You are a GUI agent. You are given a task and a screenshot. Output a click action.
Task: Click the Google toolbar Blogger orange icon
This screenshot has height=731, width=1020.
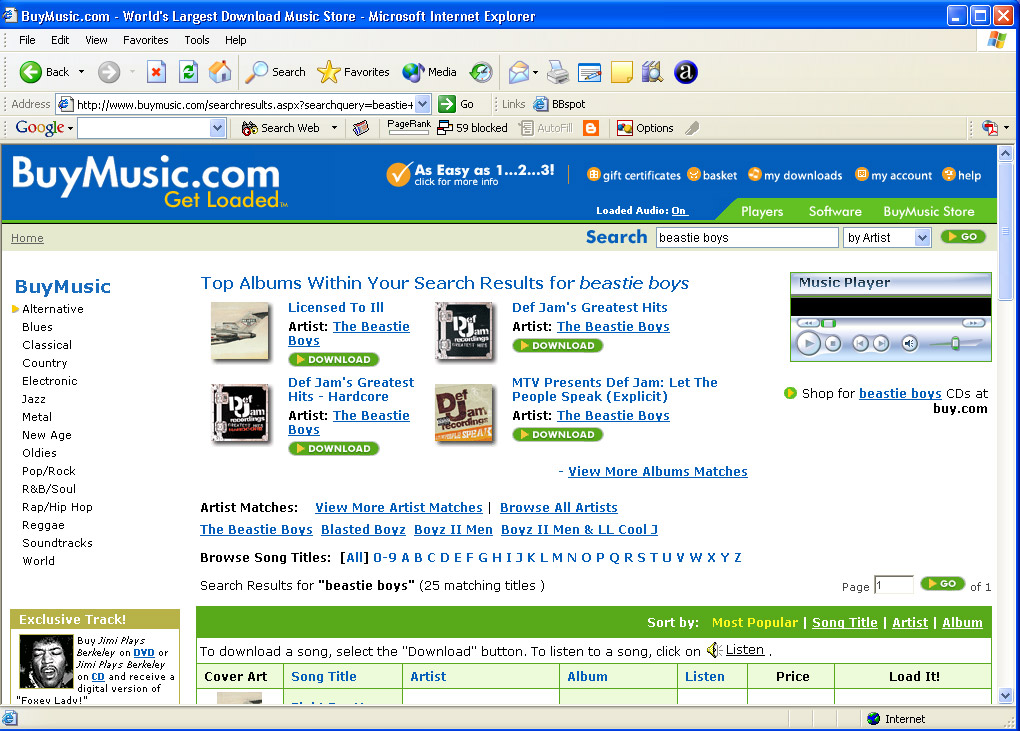(x=591, y=128)
